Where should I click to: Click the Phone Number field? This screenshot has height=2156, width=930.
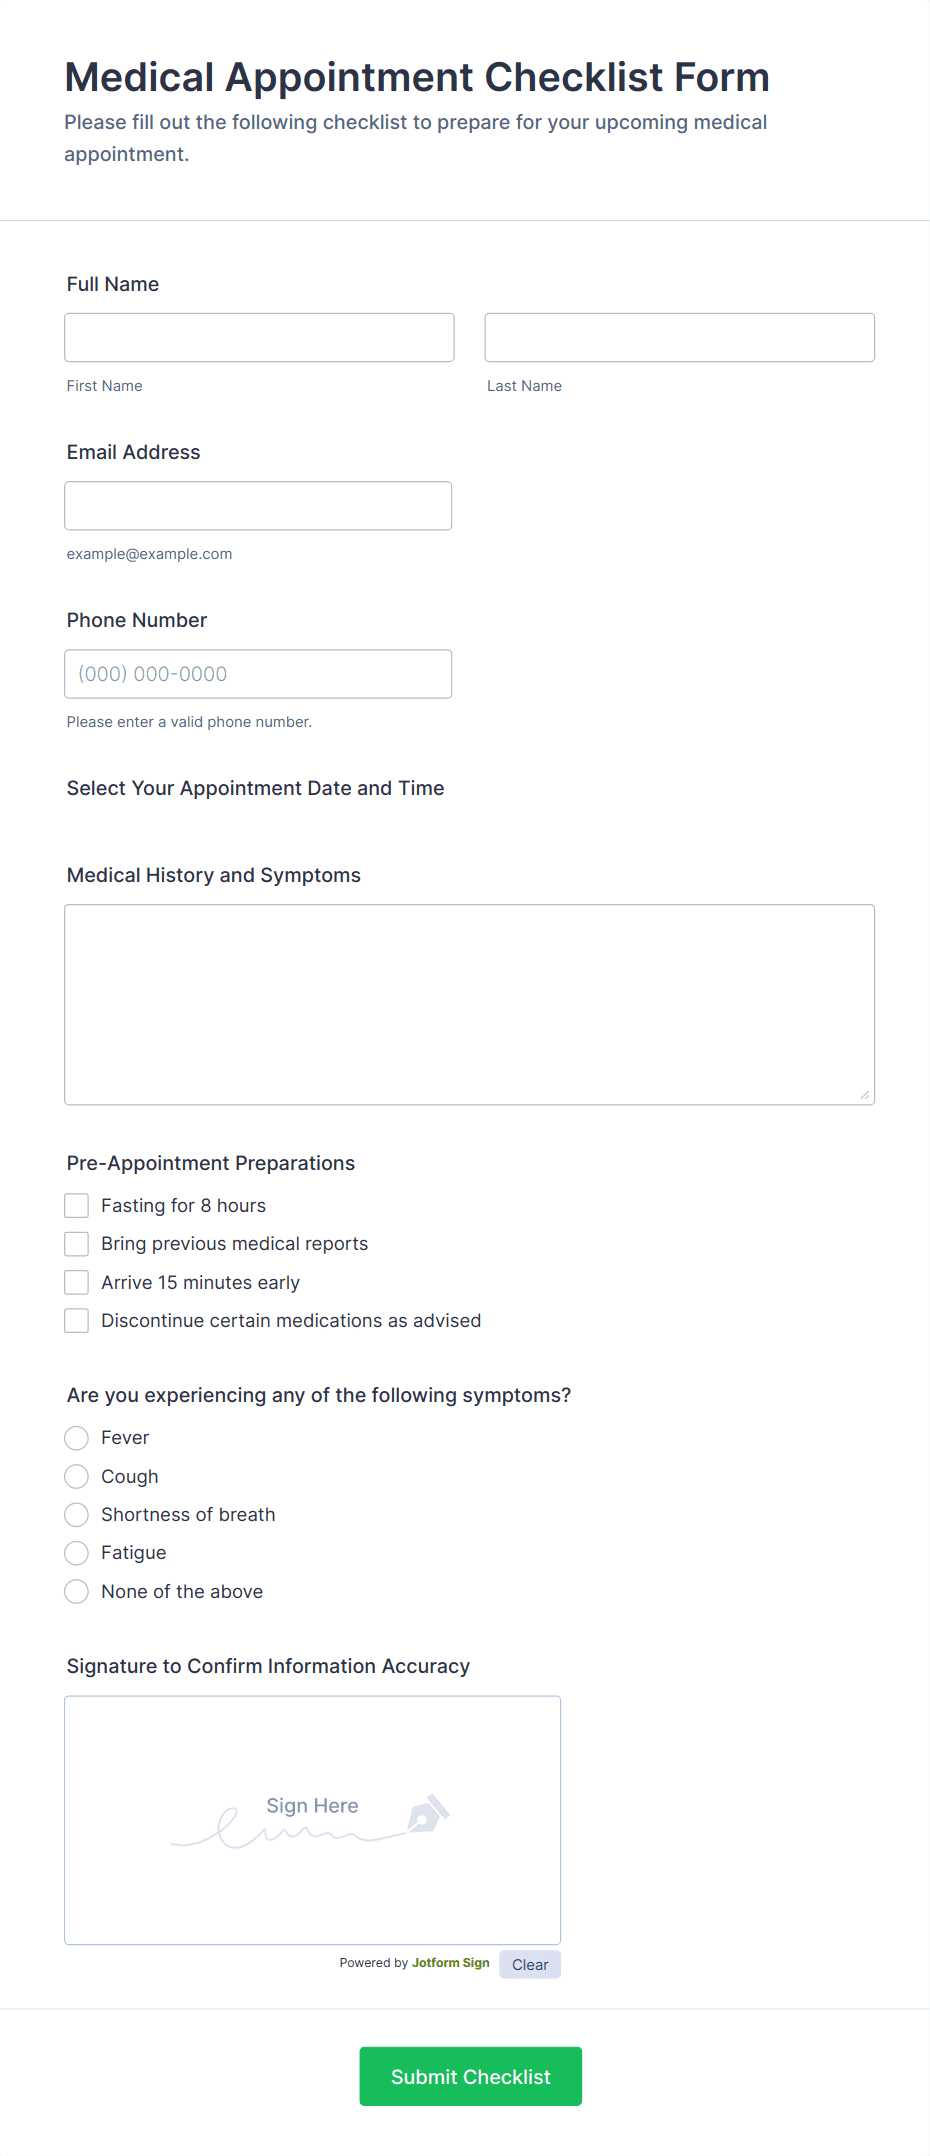pyautogui.click(x=258, y=673)
